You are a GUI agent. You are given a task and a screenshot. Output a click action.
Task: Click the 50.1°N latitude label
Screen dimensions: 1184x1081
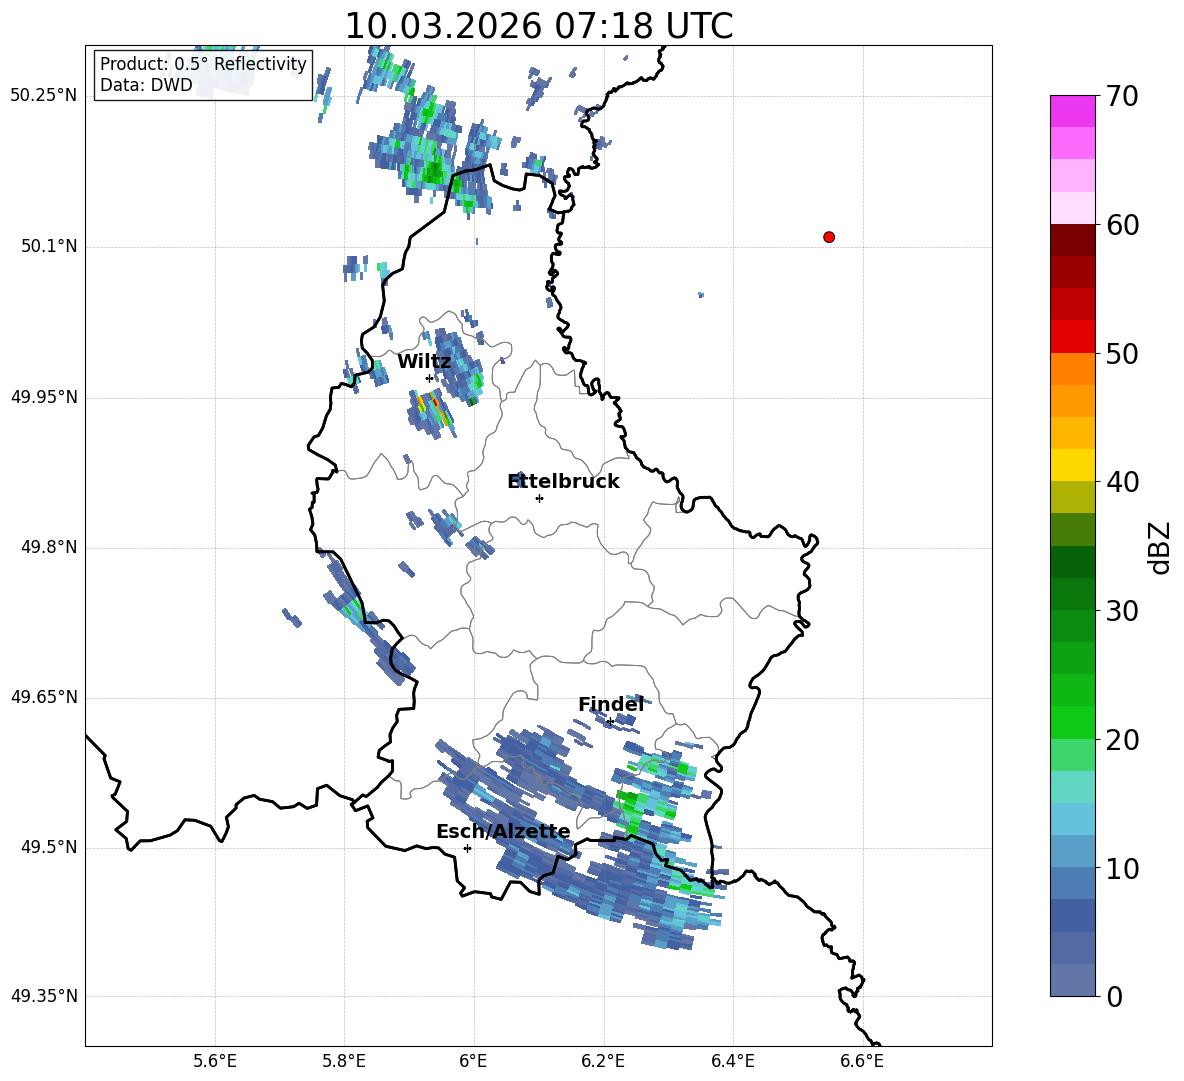click(x=49, y=247)
